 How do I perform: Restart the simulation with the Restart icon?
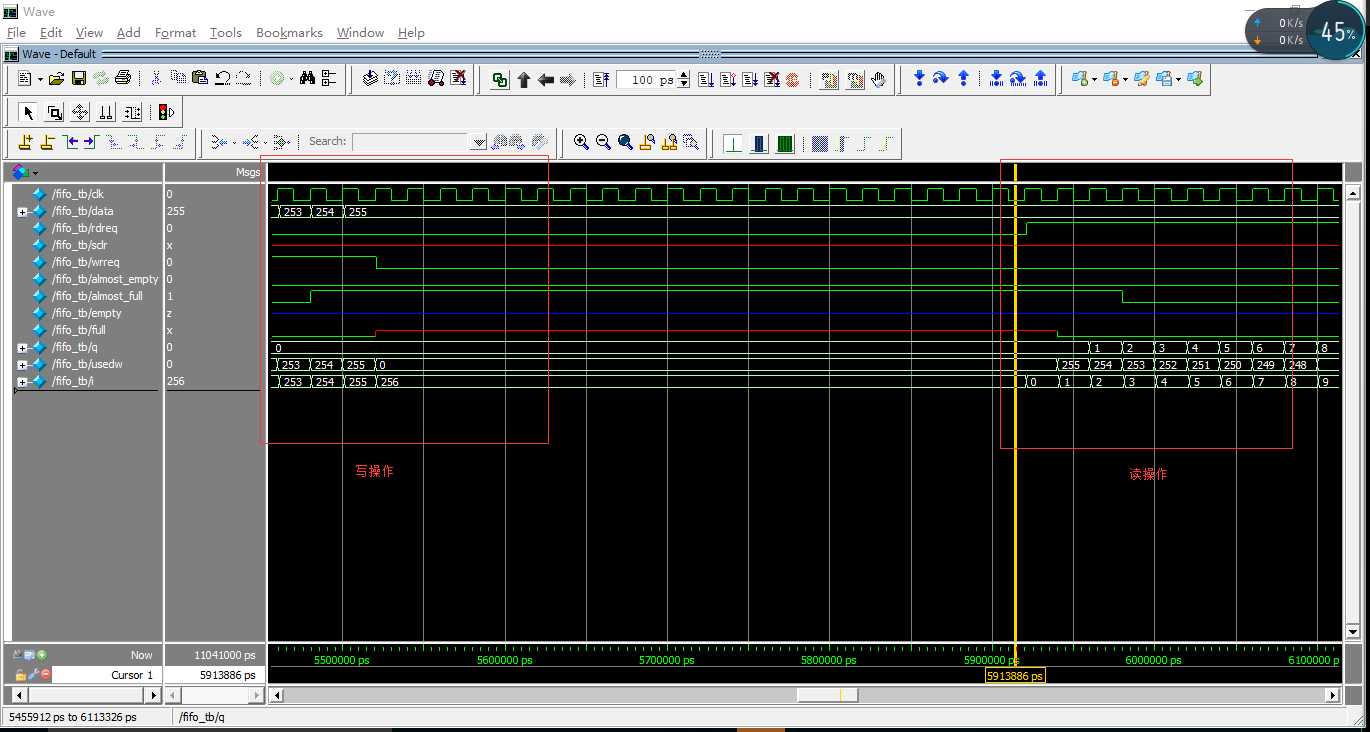tap(600, 80)
